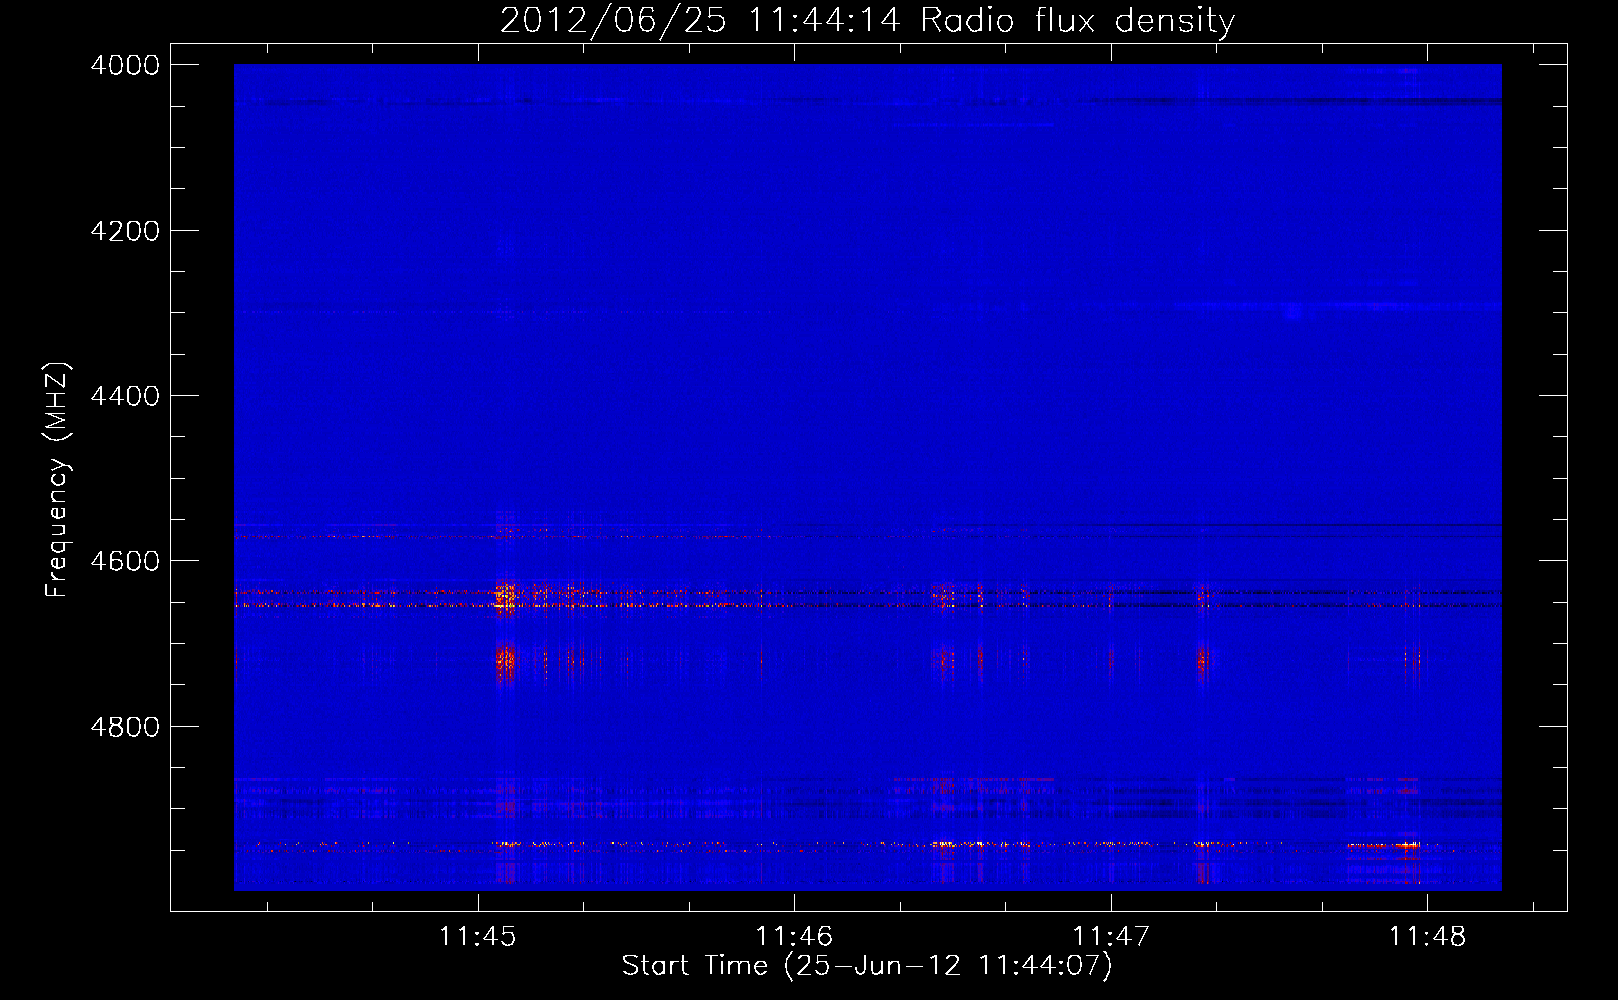Select the 4200 frequency tick label
1618x1000 pixels.
tap(125, 231)
